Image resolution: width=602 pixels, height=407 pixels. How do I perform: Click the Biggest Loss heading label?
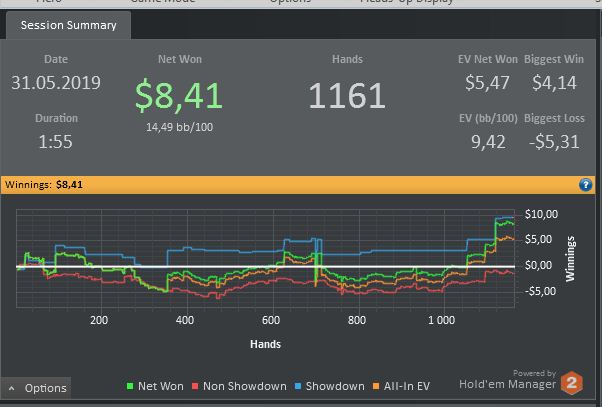click(554, 118)
